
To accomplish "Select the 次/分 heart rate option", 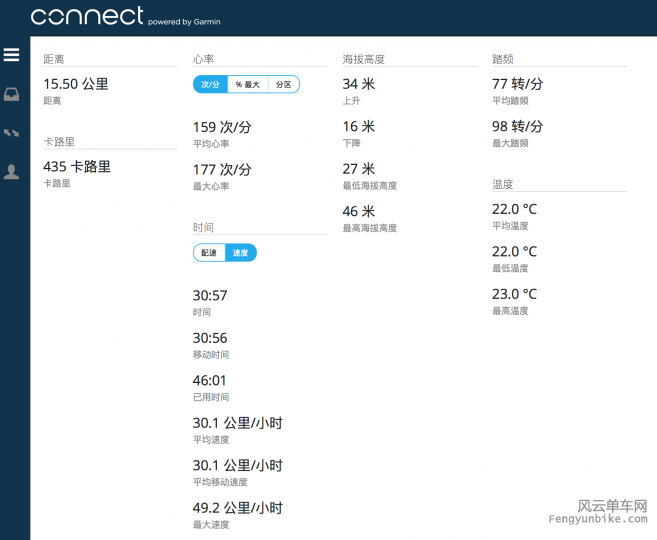I will pyautogui.click(x=210, y=85).
